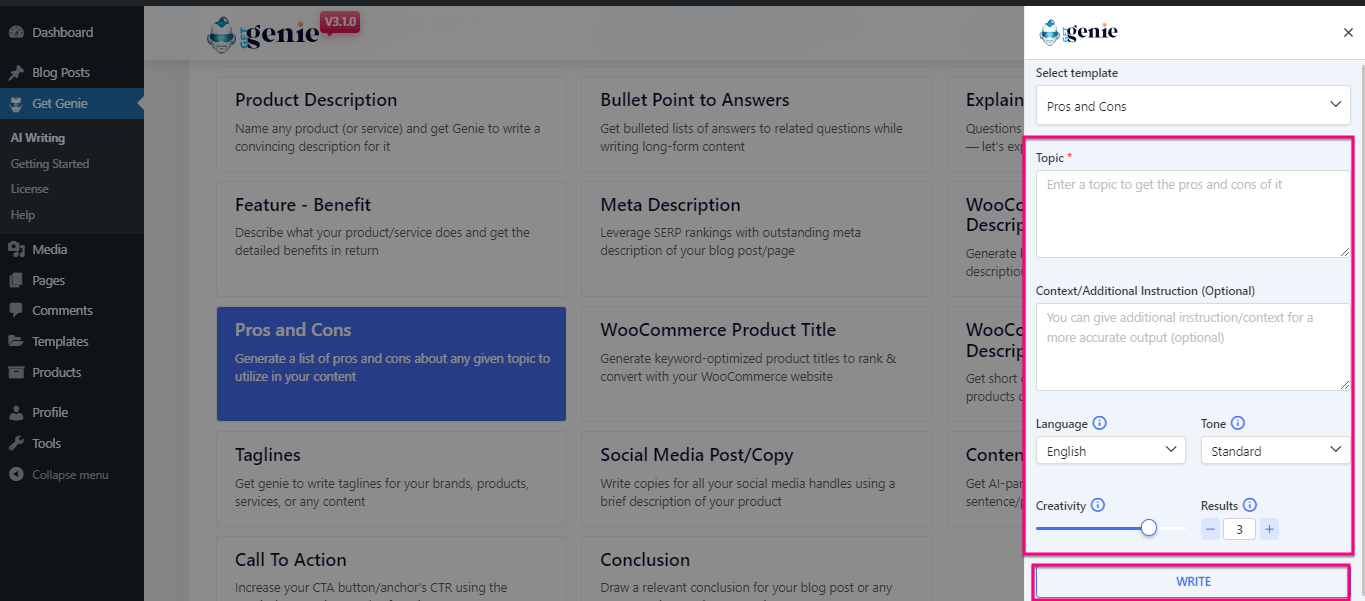Adjust the Creativity slider handle
The width and height of the screenshot is (1365, 601).
pos(1149,528)
